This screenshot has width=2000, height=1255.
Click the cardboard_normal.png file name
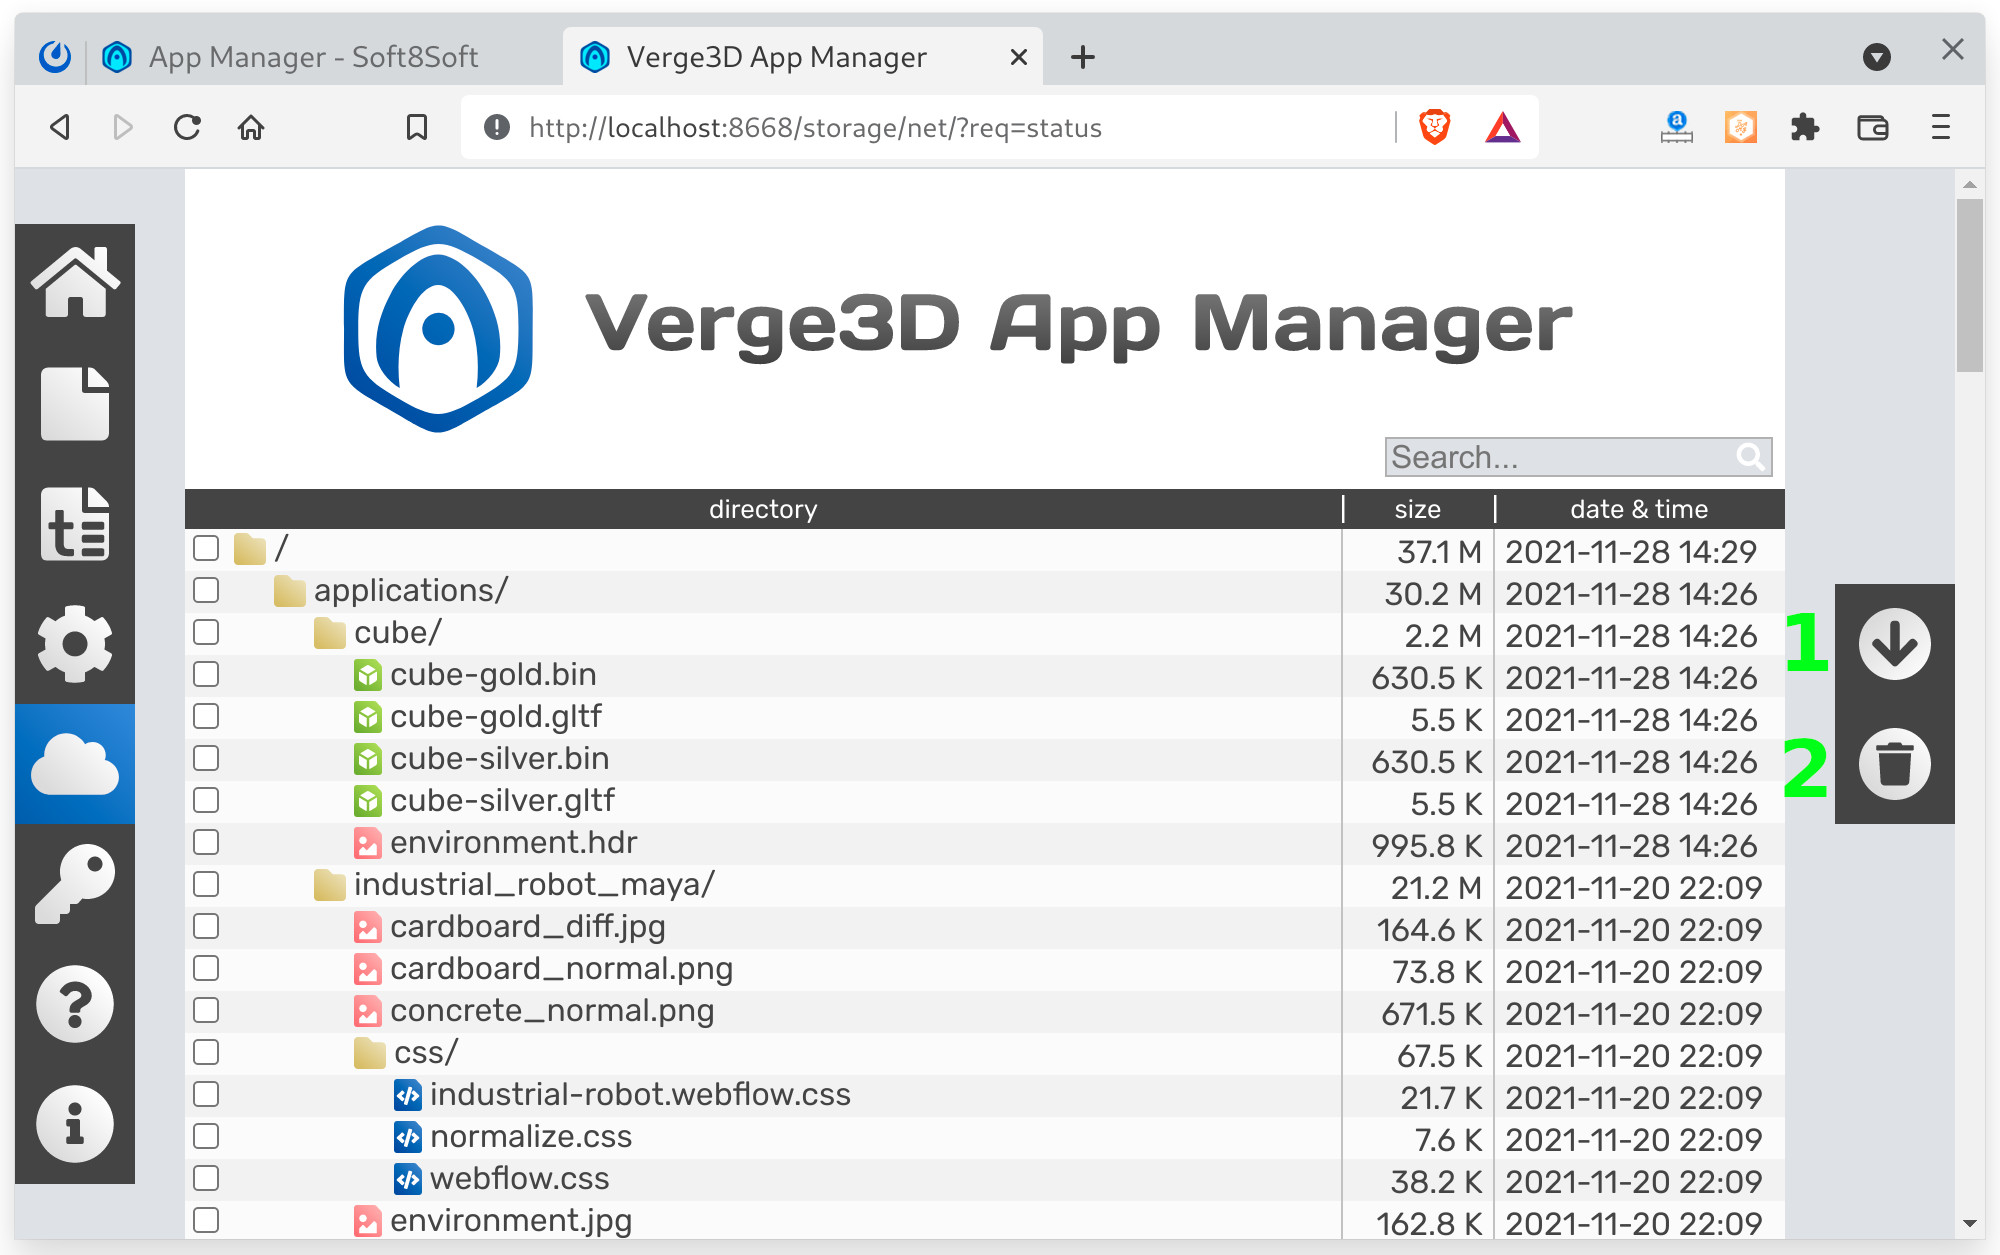tap(561, 969)
